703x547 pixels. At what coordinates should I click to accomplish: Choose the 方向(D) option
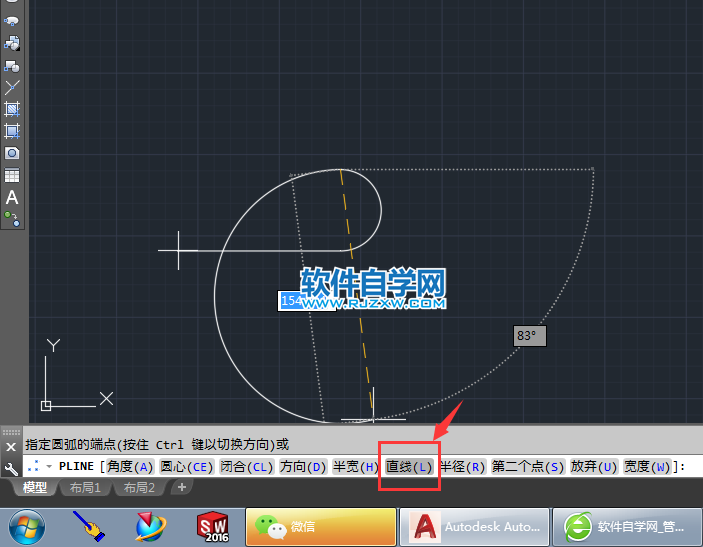click(x=303, y=467)
